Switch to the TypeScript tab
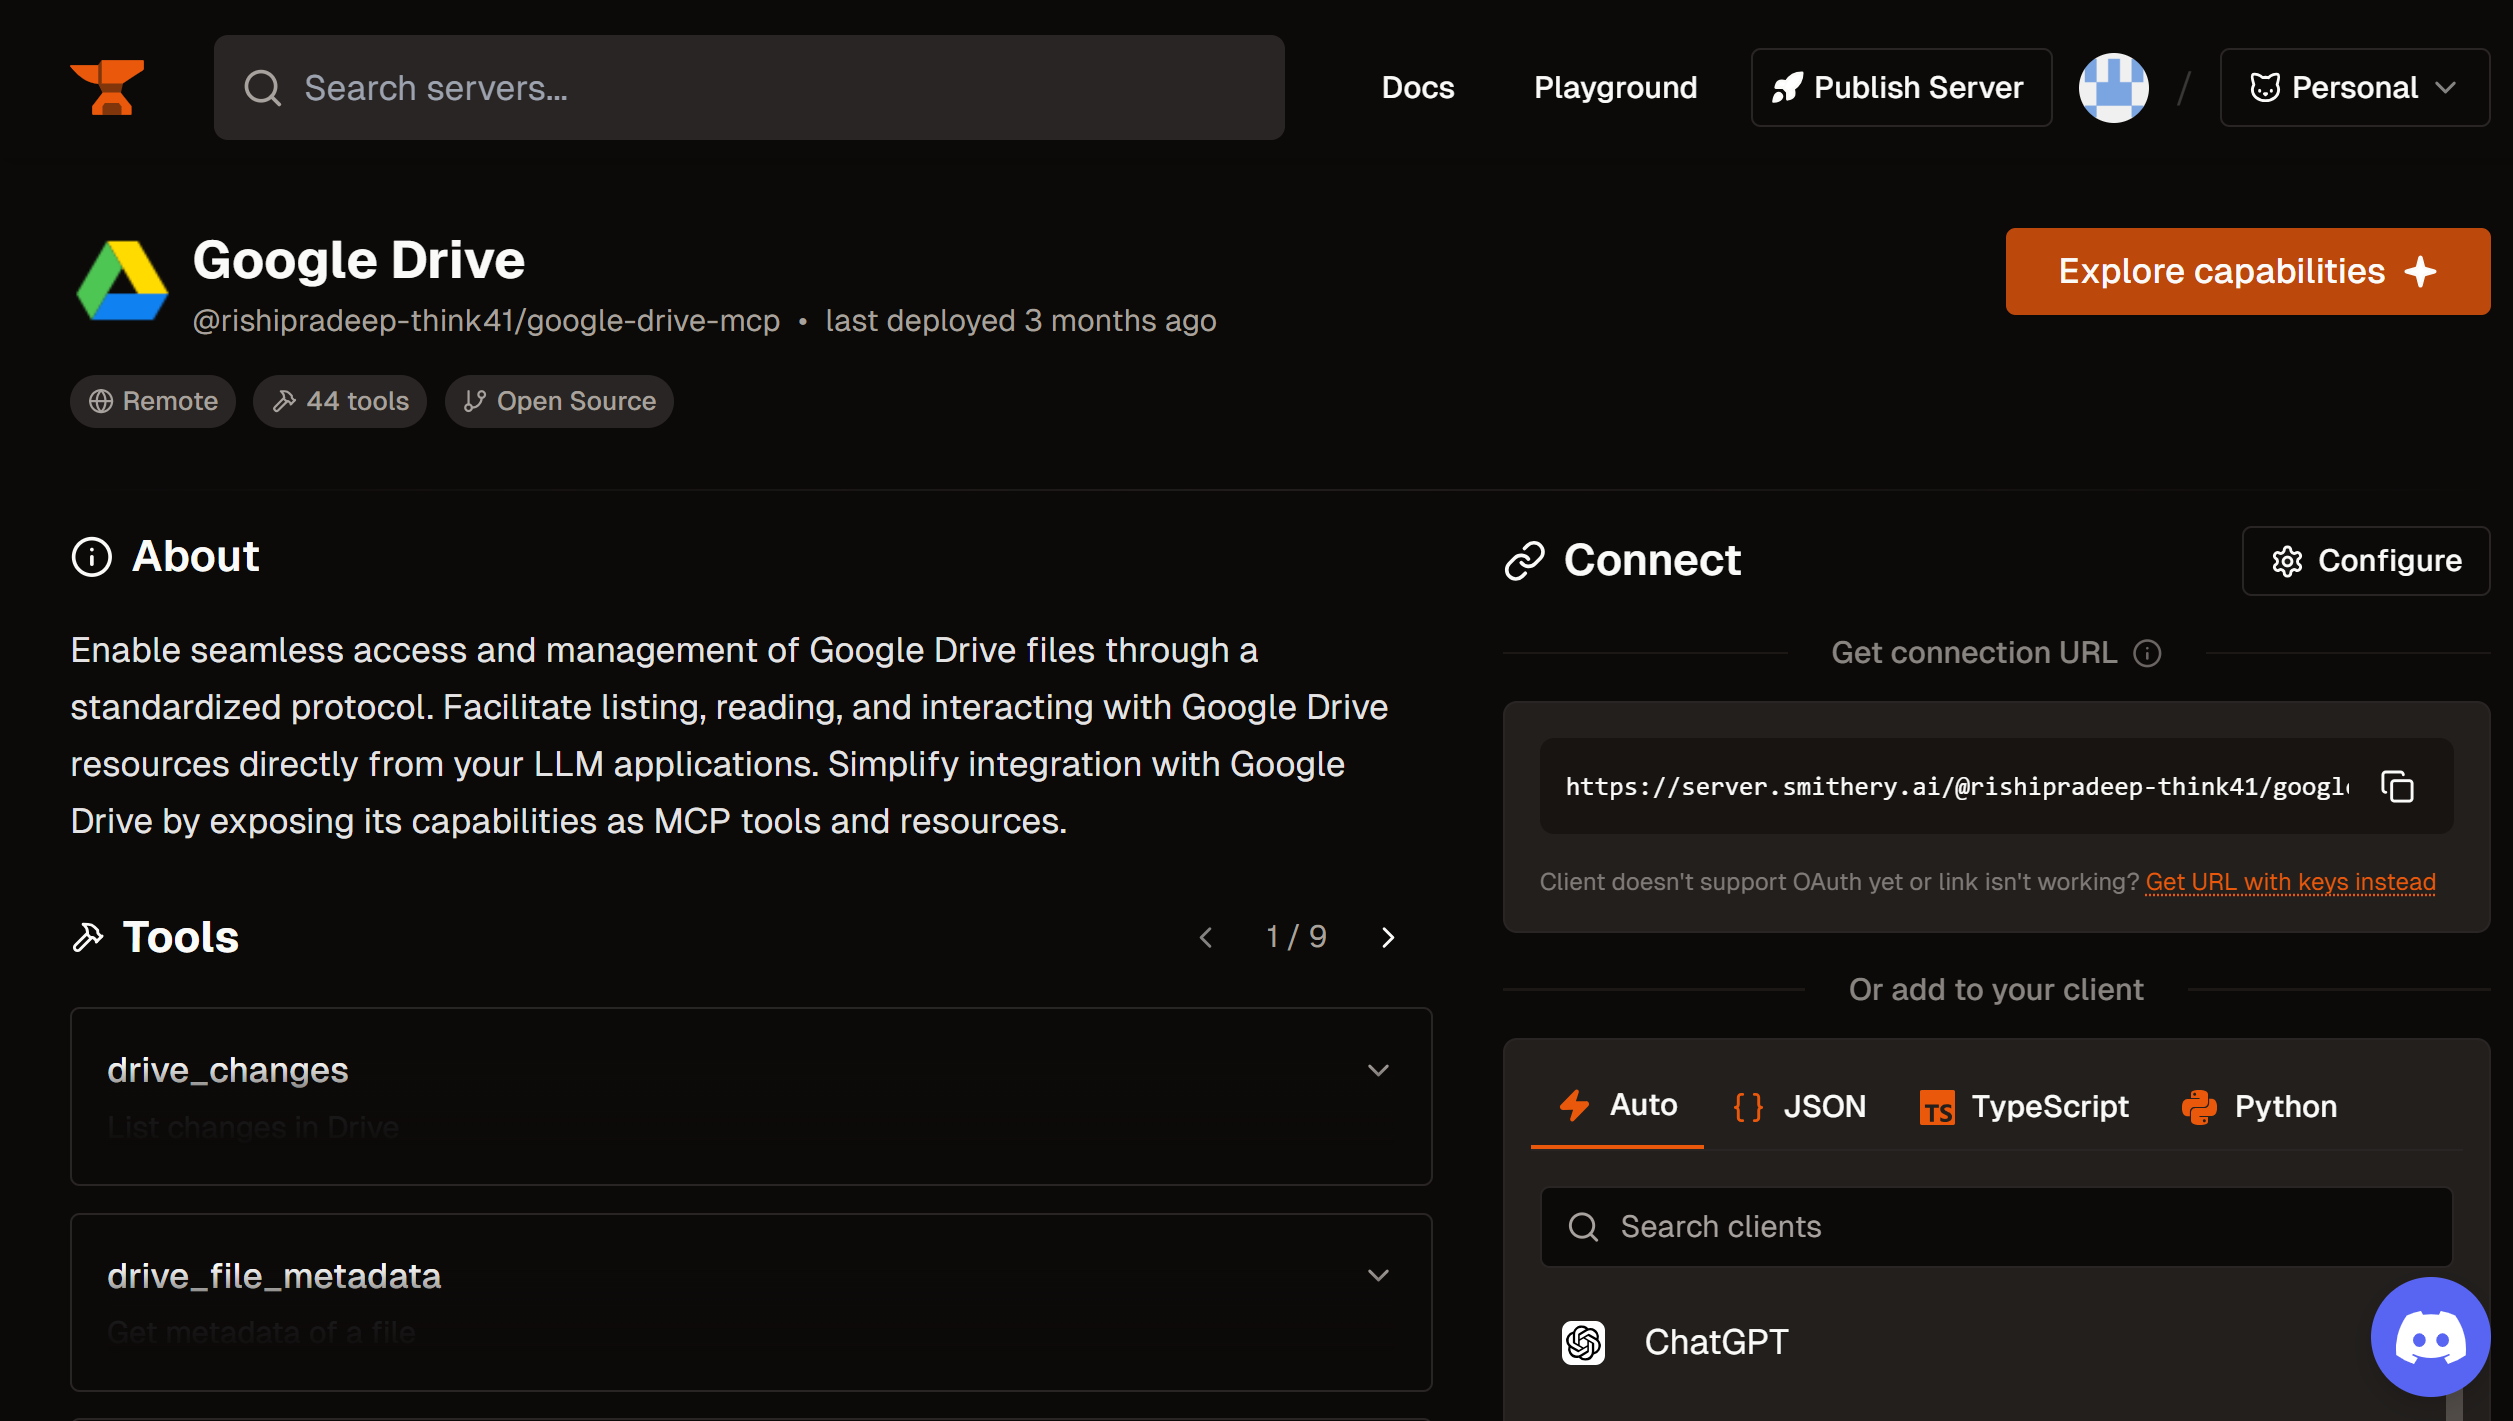 pyautogui.click(x=2024, y=1106)
